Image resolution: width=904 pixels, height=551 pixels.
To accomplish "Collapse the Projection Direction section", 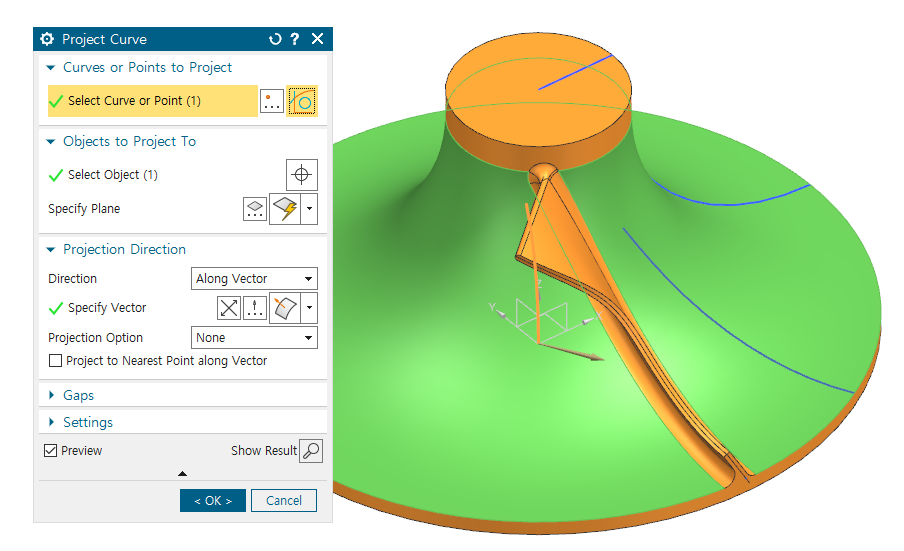I will click(51, 250).
